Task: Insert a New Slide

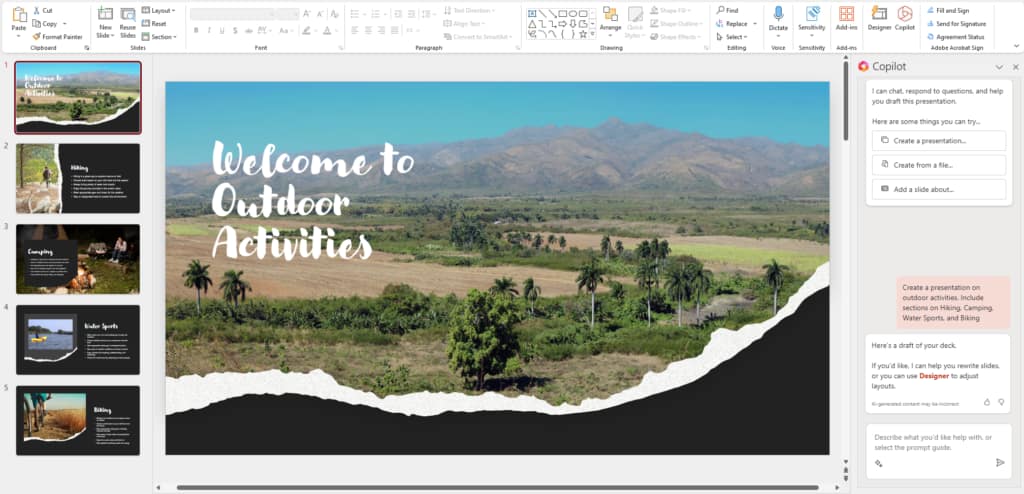Action: tap(104, 23)
